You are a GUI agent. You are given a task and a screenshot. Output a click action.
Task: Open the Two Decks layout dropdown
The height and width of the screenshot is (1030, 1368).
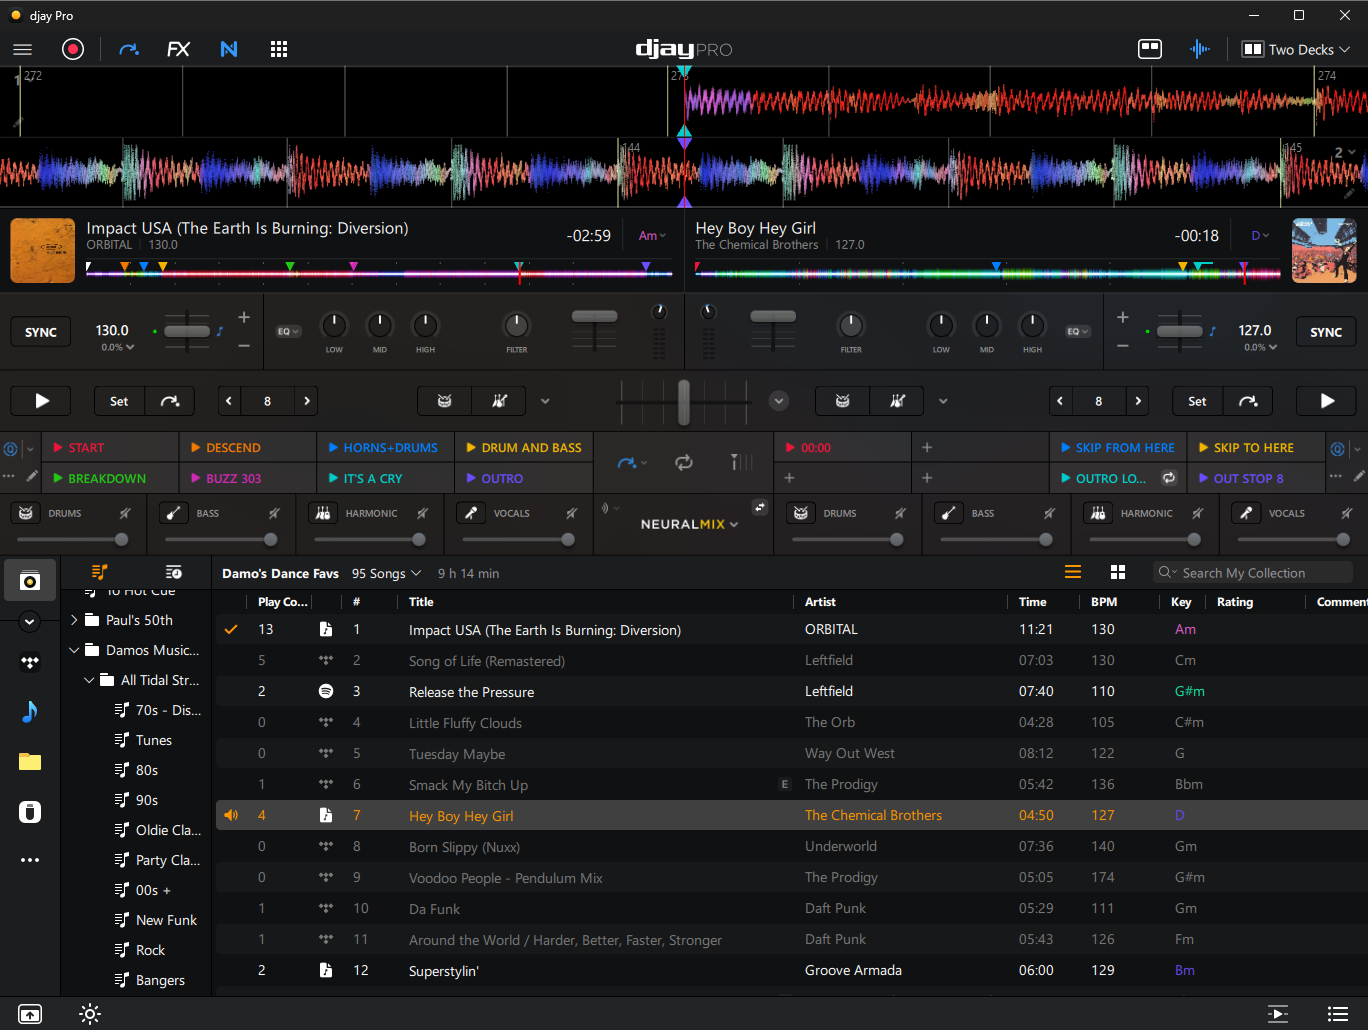tap(1296, 49)
